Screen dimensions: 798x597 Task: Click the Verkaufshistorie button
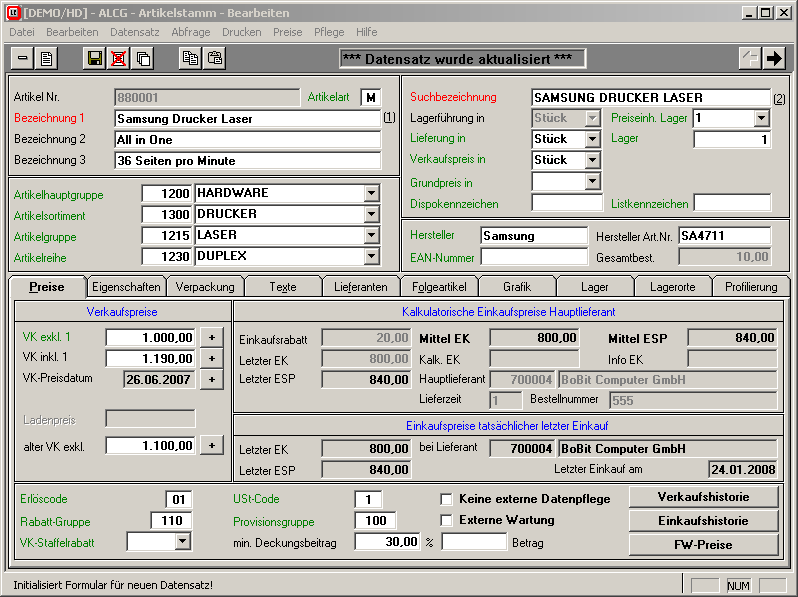pyautogui.click(x=703, y=497)
